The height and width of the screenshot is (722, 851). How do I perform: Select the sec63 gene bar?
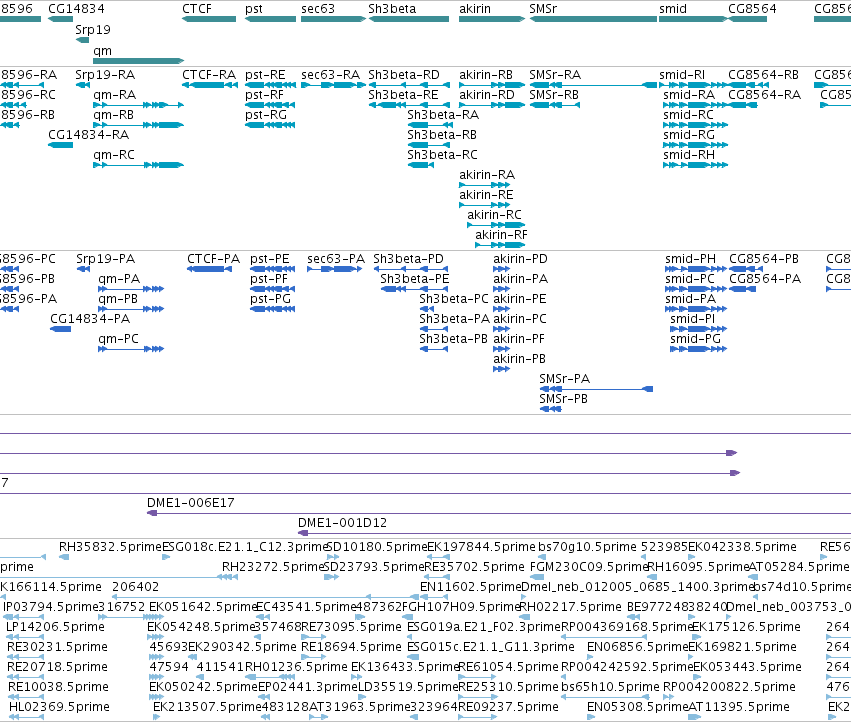point(333,19)
